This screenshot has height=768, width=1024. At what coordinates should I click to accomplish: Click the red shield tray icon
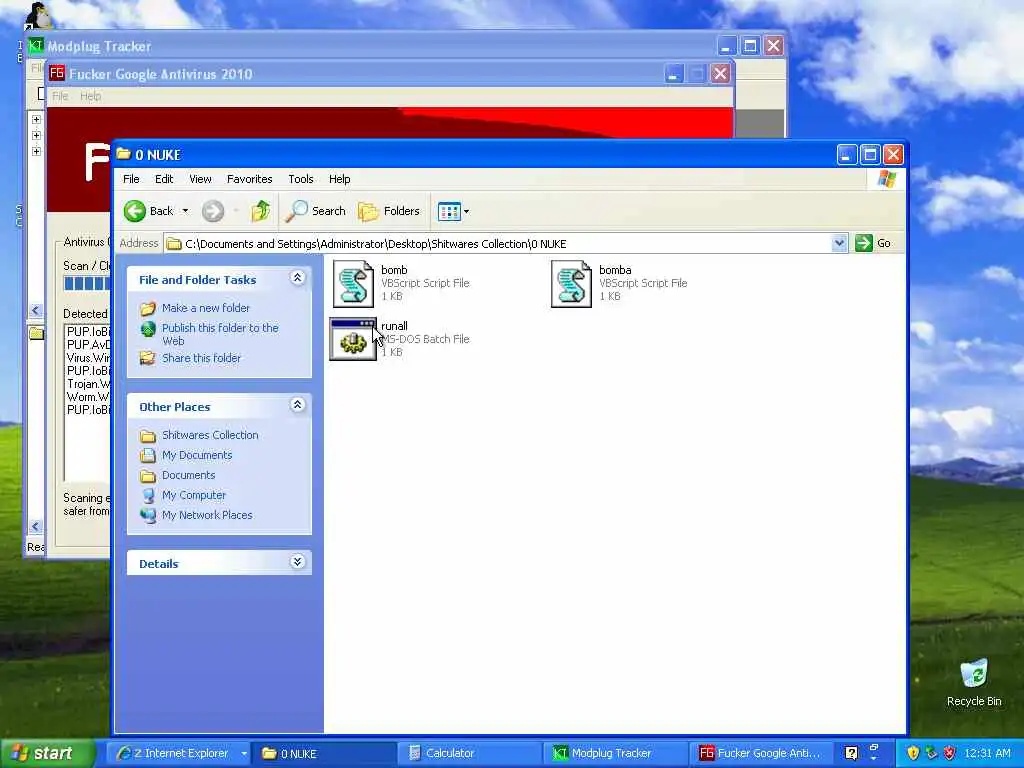coord(950,753)
